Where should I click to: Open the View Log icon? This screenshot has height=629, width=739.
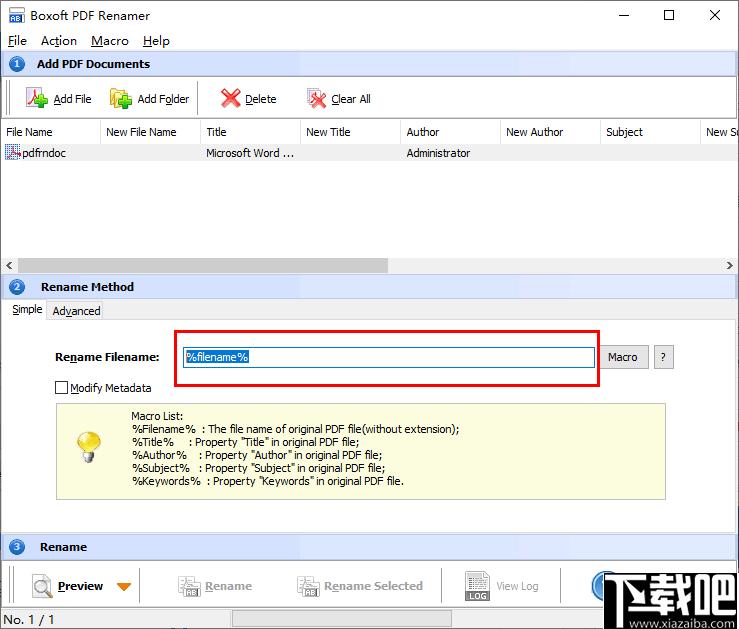click(x=477, y=586)
